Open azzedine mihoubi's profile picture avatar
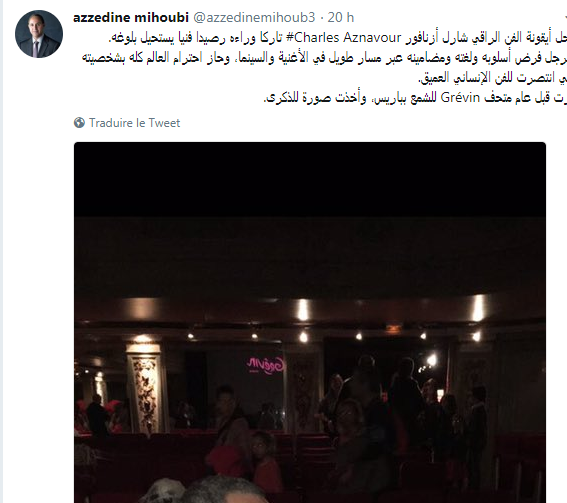This screenshot has height=503, width=567. click(x=39, y=34)
